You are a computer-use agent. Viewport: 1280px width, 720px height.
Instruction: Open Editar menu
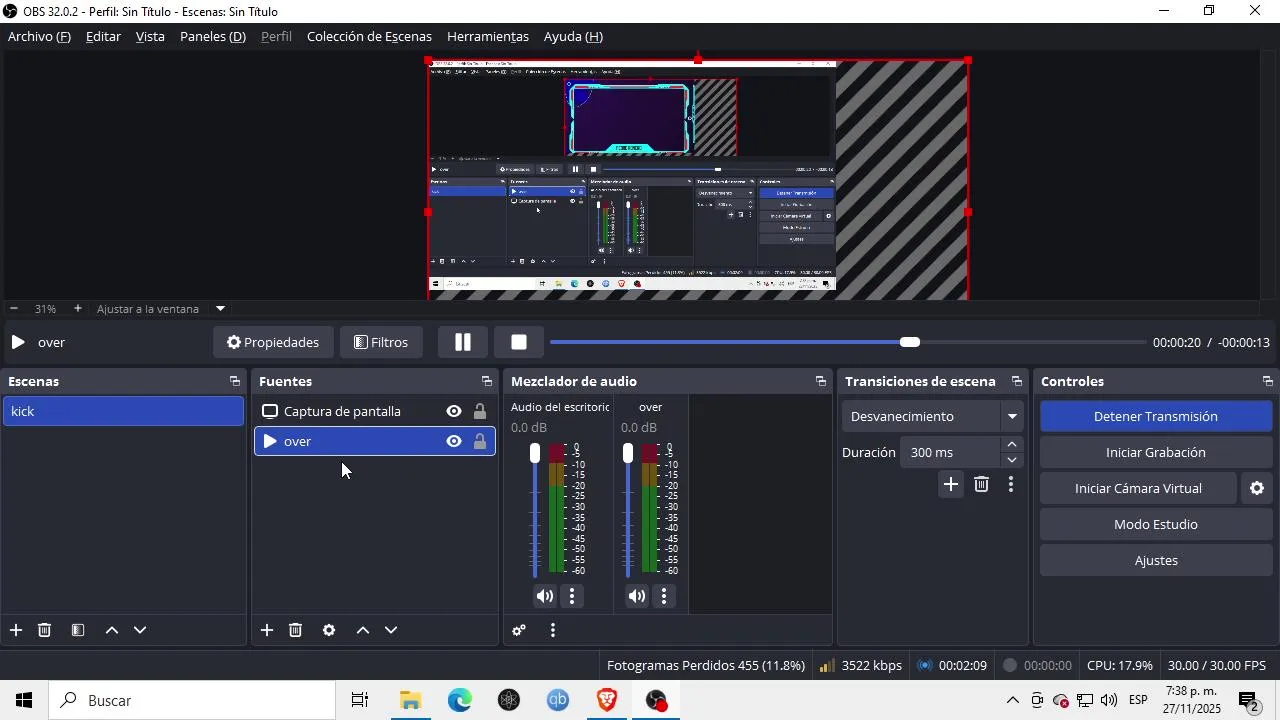[103, 36]
